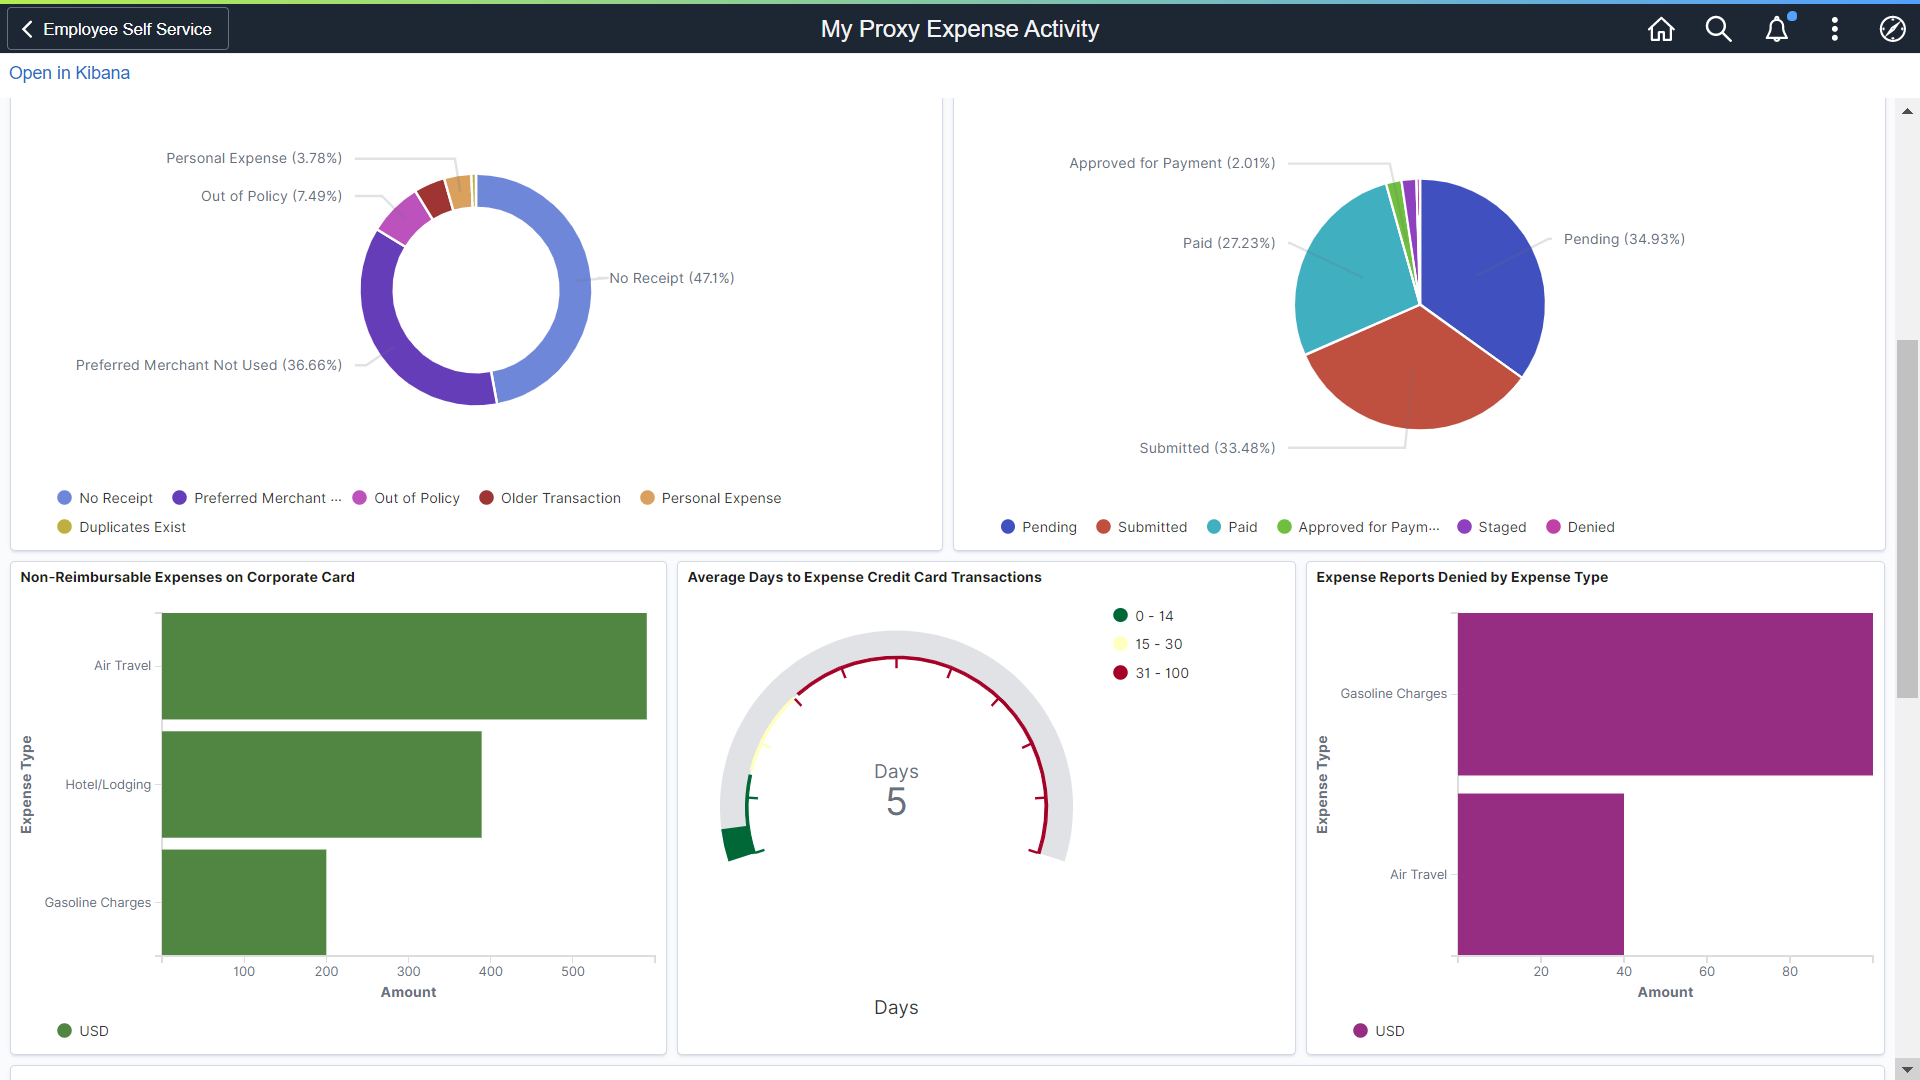Screen dimensions: 1920x1080
Task: Open the NavBar compass icon
Action: (1892, 29)
